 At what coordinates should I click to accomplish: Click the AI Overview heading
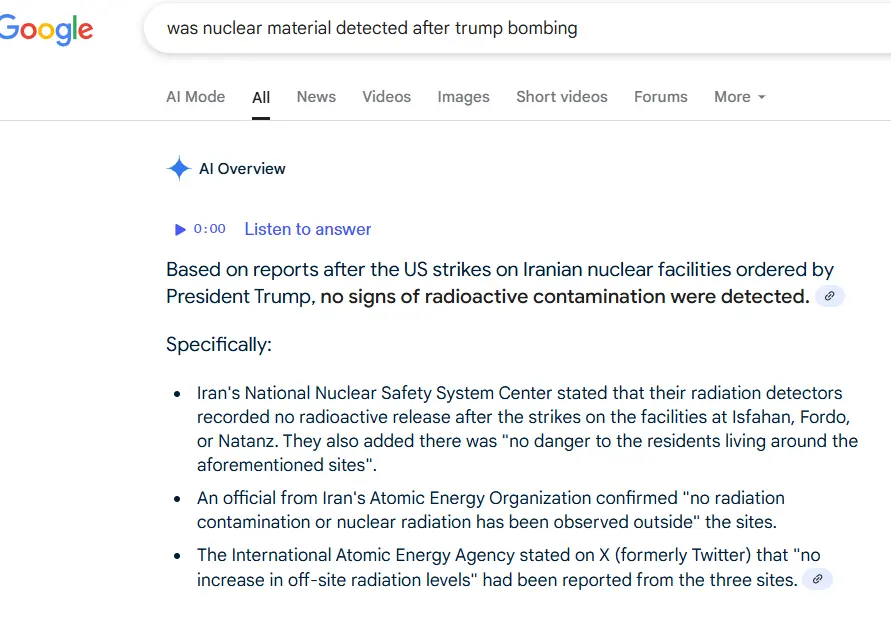coord(242,169)
